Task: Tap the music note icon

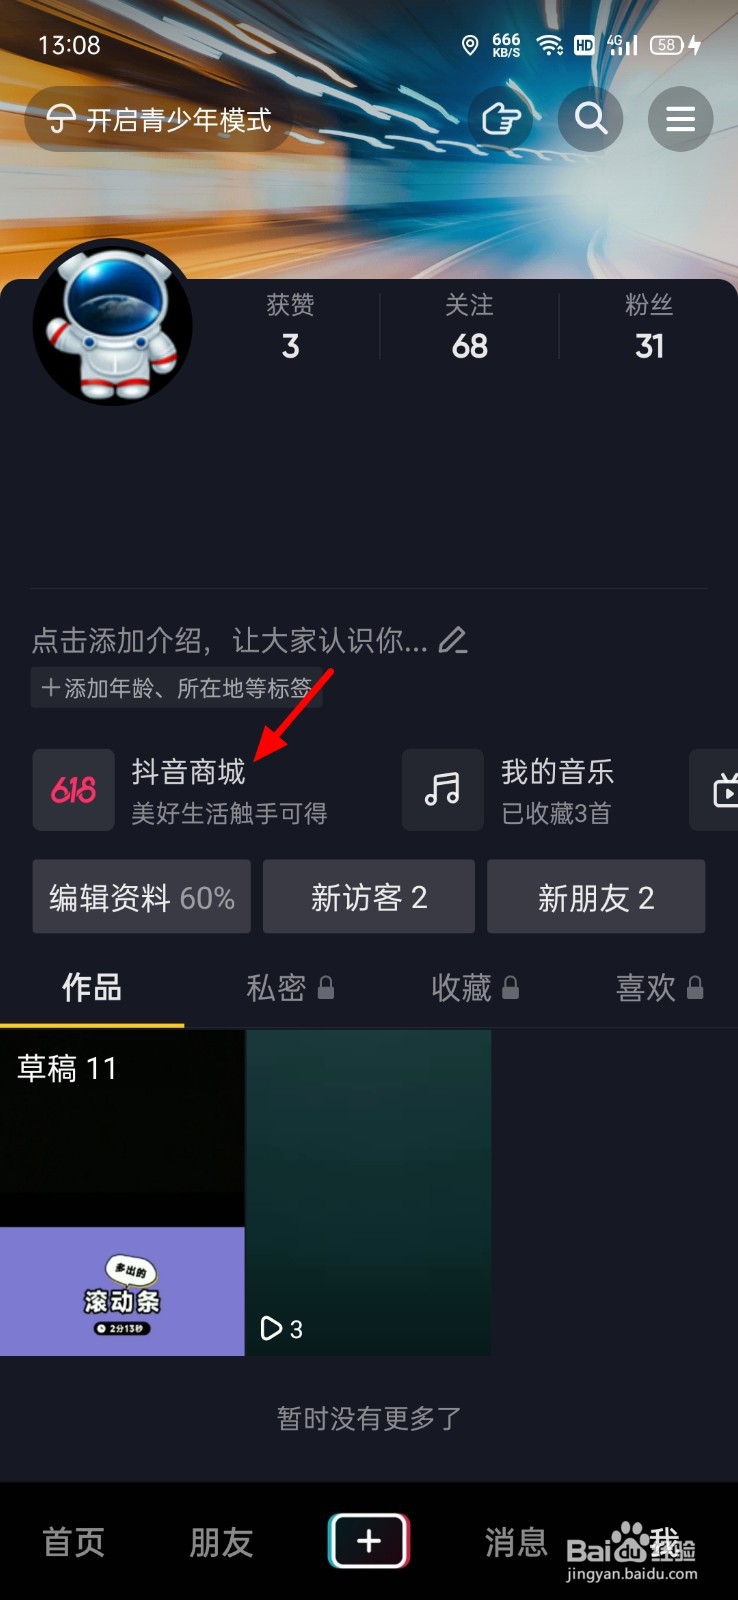Action: [x=442, y=790]
